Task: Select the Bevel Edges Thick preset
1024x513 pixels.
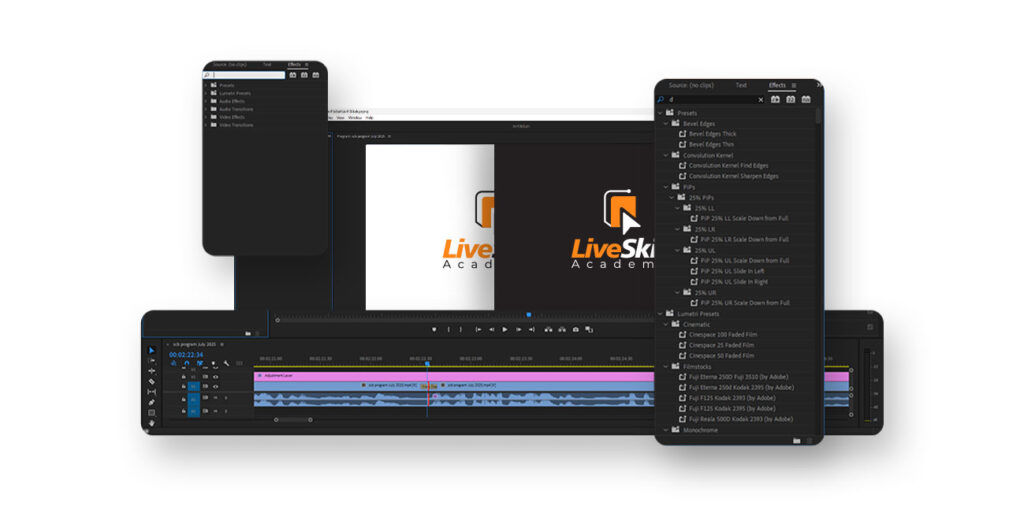Action: click(x=712, y=133)
